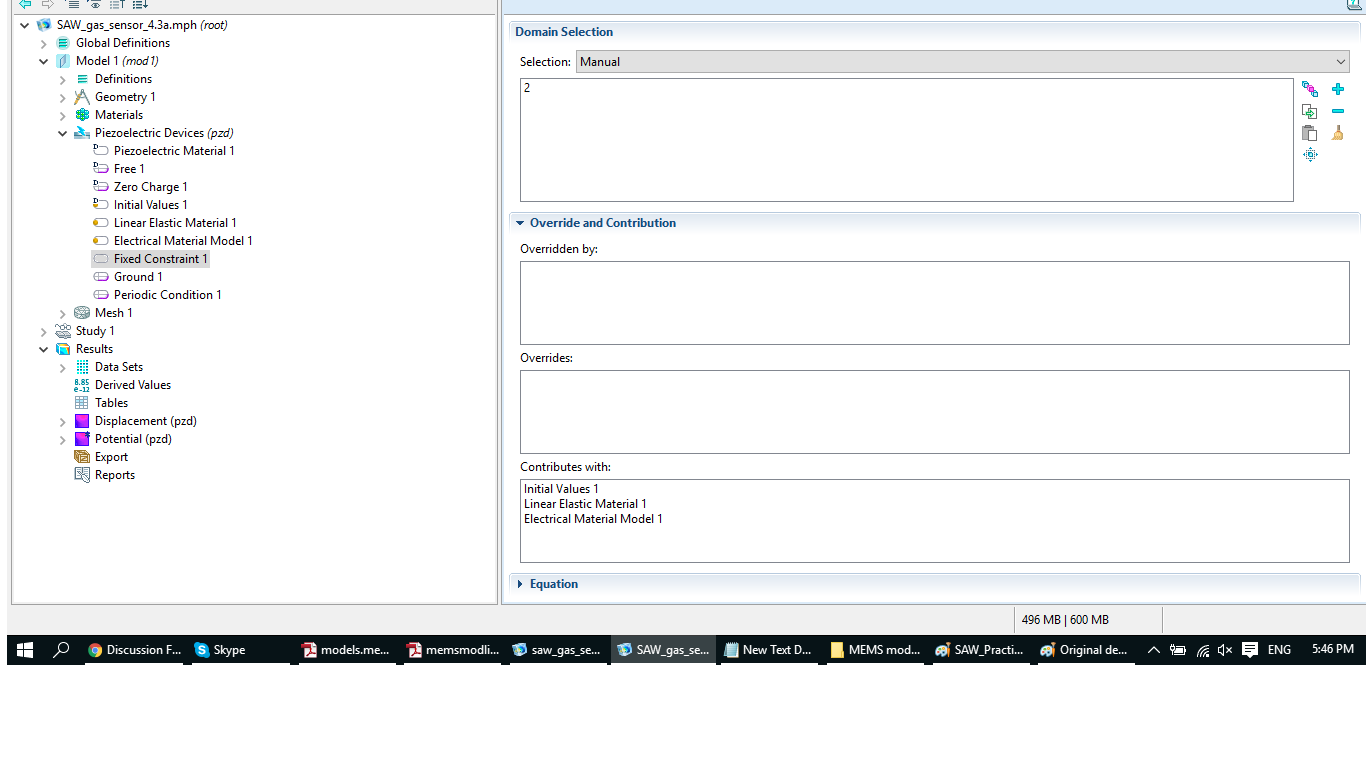Select Periodic Condition 1 node
The width and height of the screenshot is (1366, 768).
[x=167, y=295]
